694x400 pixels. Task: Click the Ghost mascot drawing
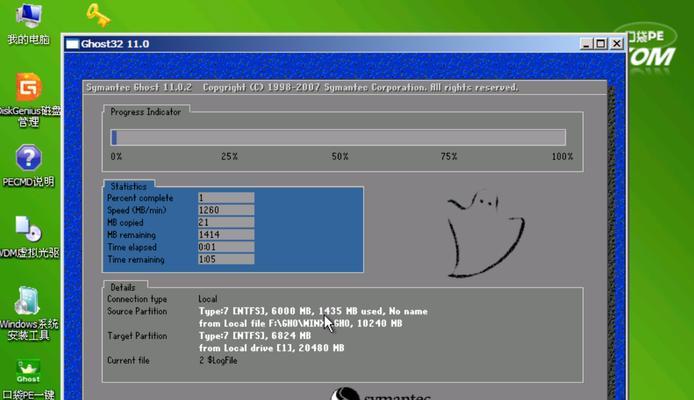[486, 234]
